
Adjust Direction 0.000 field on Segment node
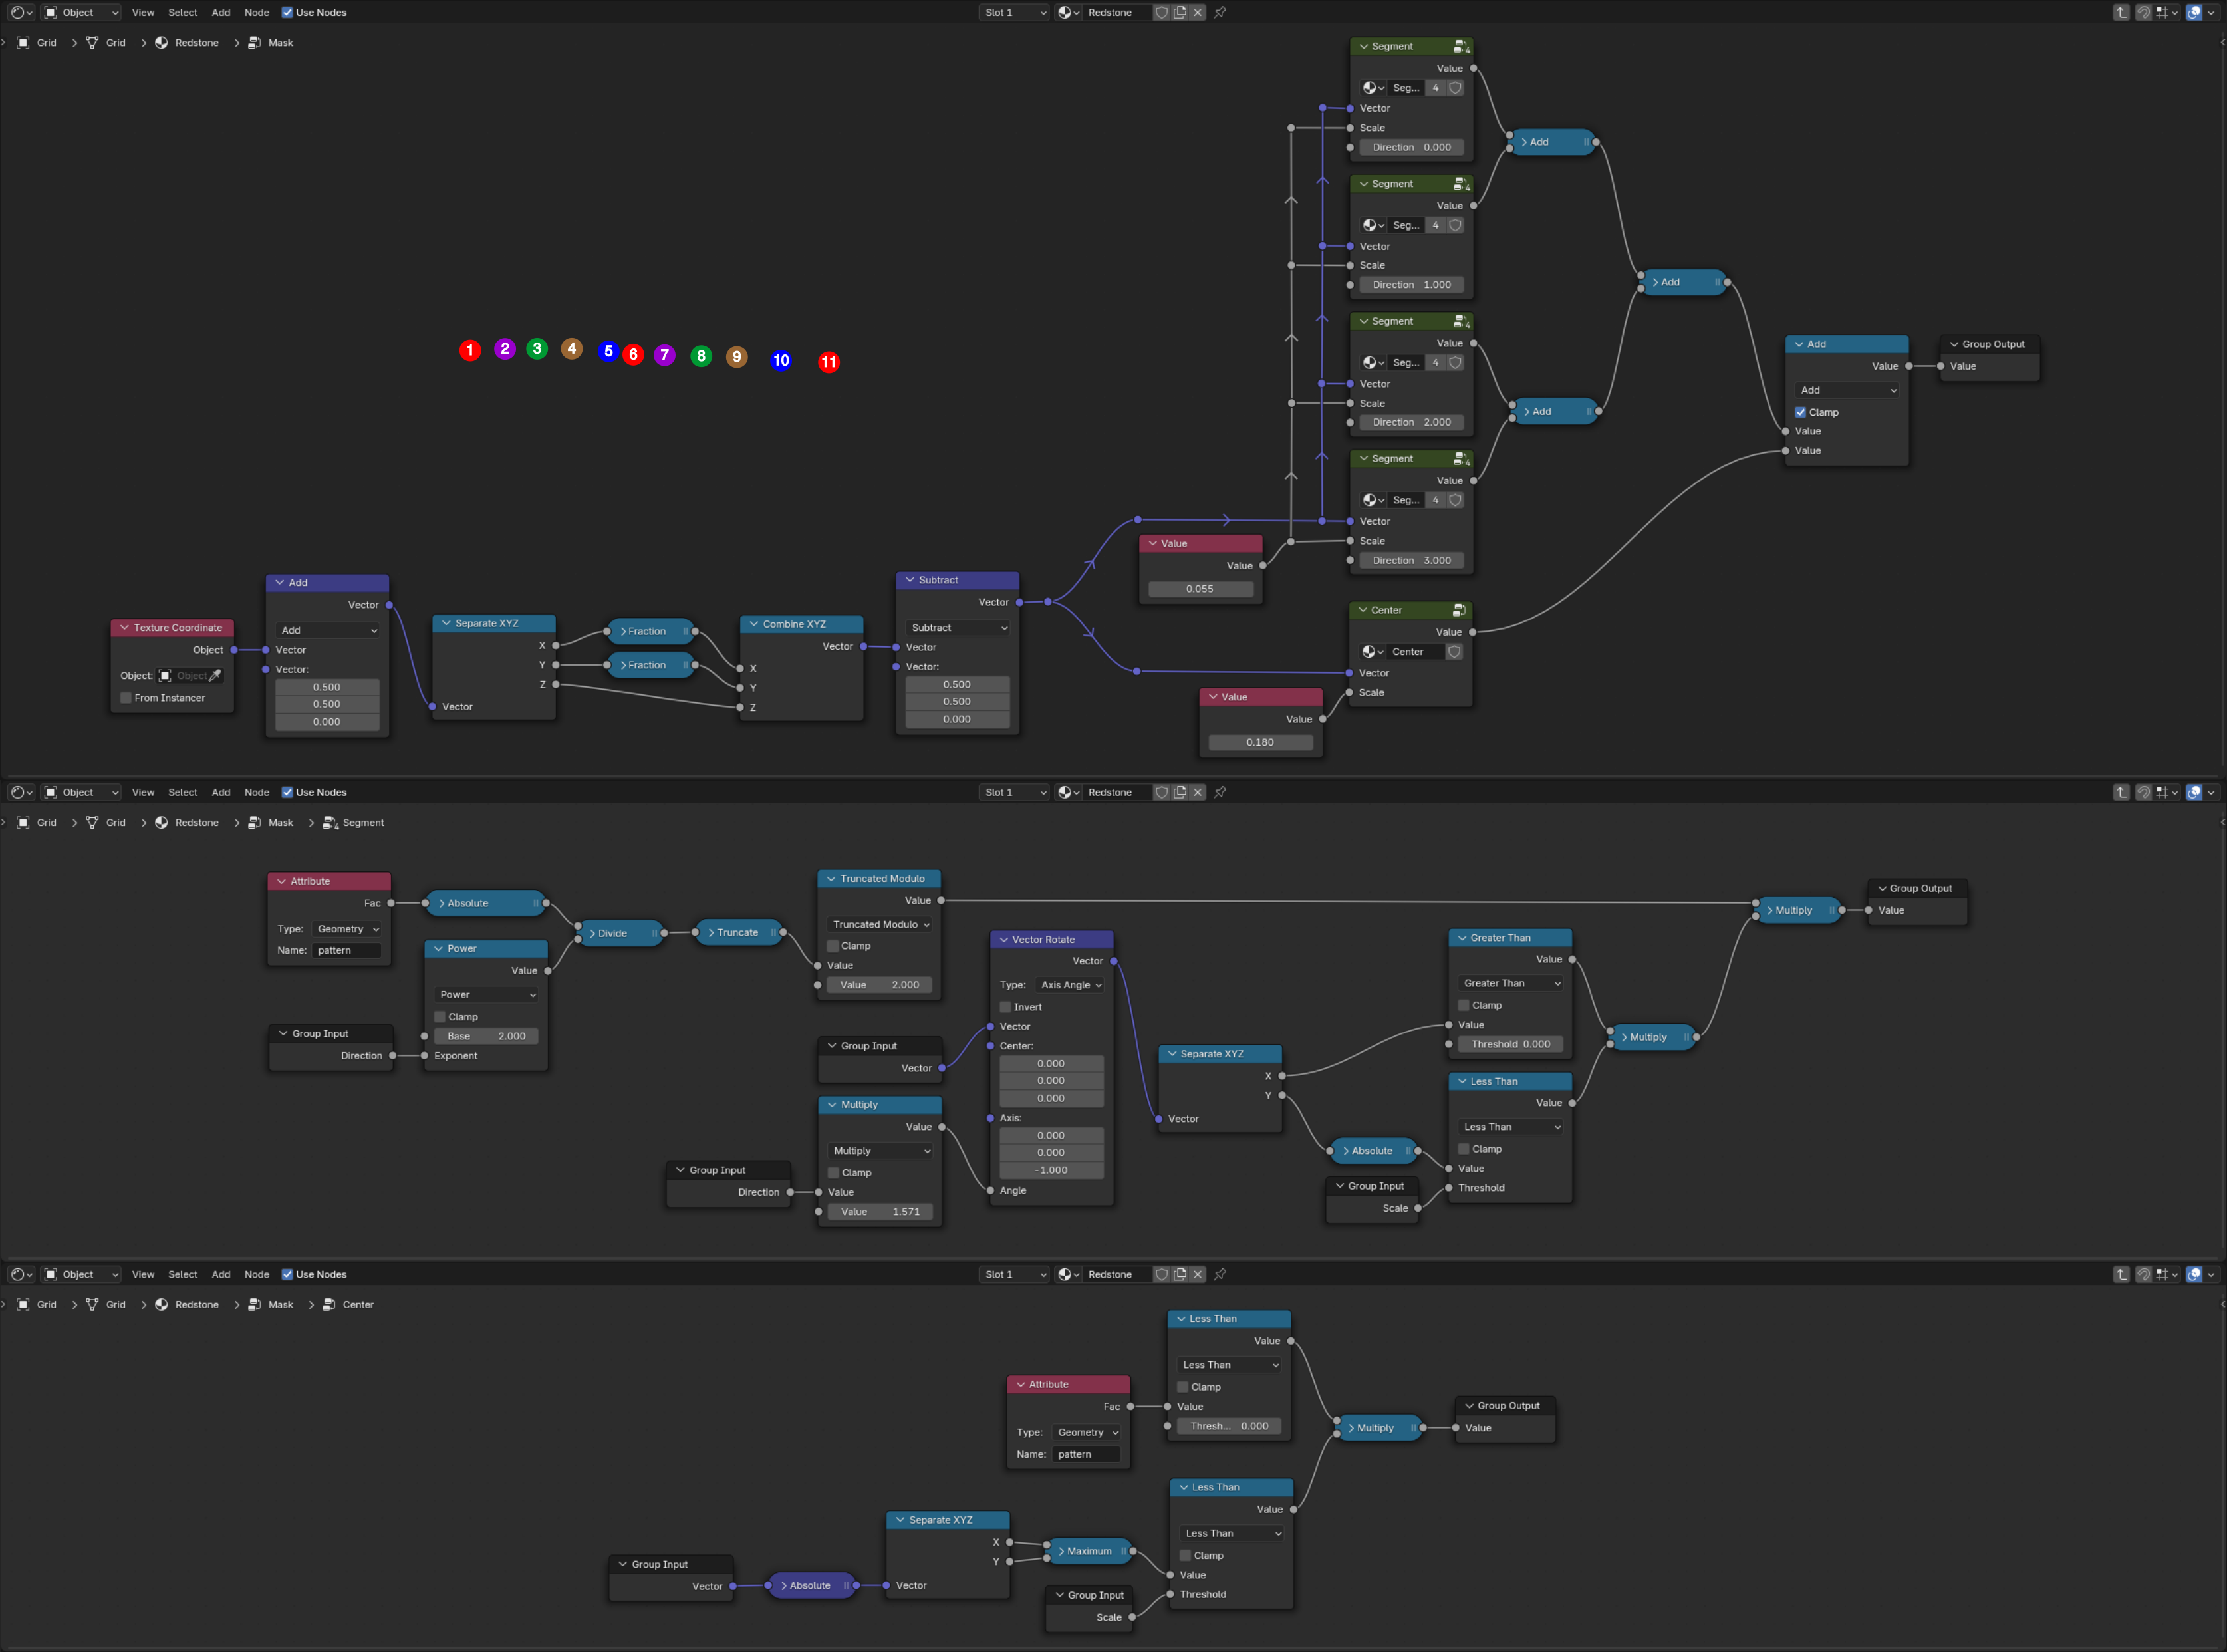pos(1412,147)
